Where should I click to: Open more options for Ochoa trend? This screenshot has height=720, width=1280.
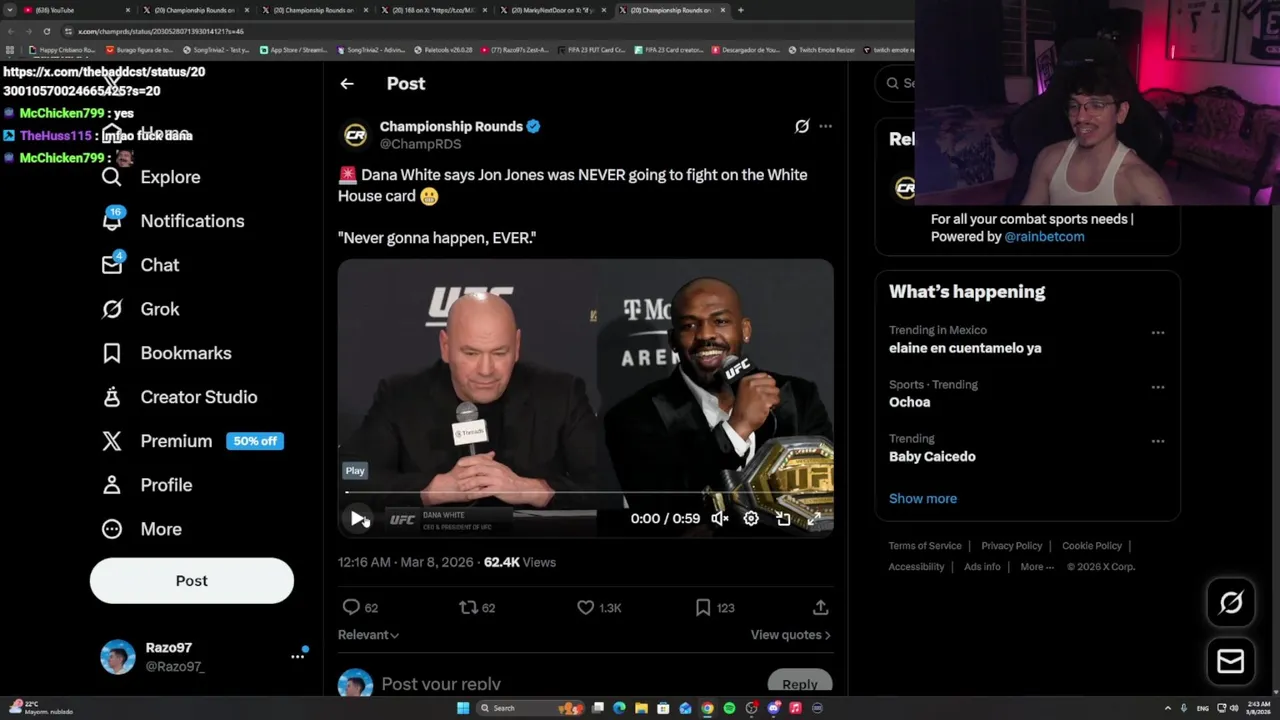[1158, 387]
